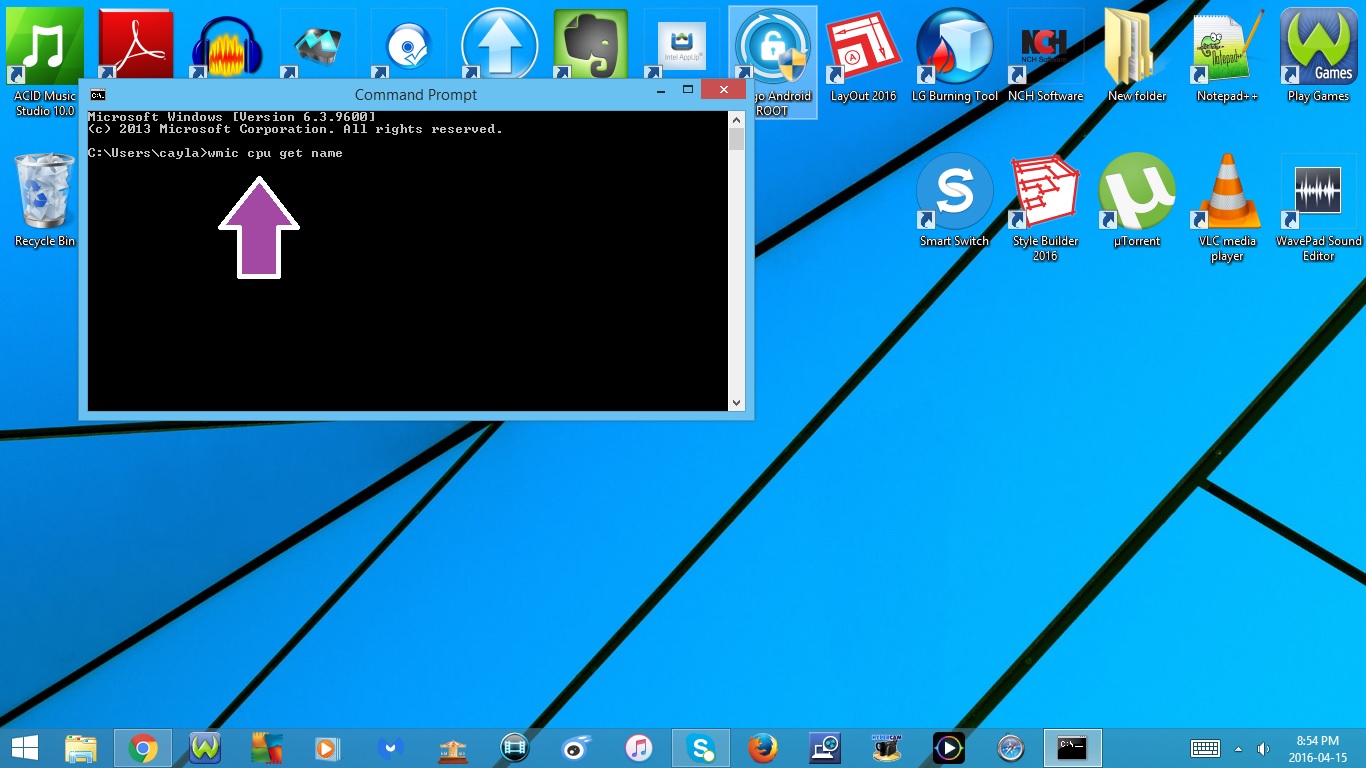Open WavePad Sound Editor shortcut
The height and width of the screenshot is (768, 1366).
click(x=1319, y=208)
